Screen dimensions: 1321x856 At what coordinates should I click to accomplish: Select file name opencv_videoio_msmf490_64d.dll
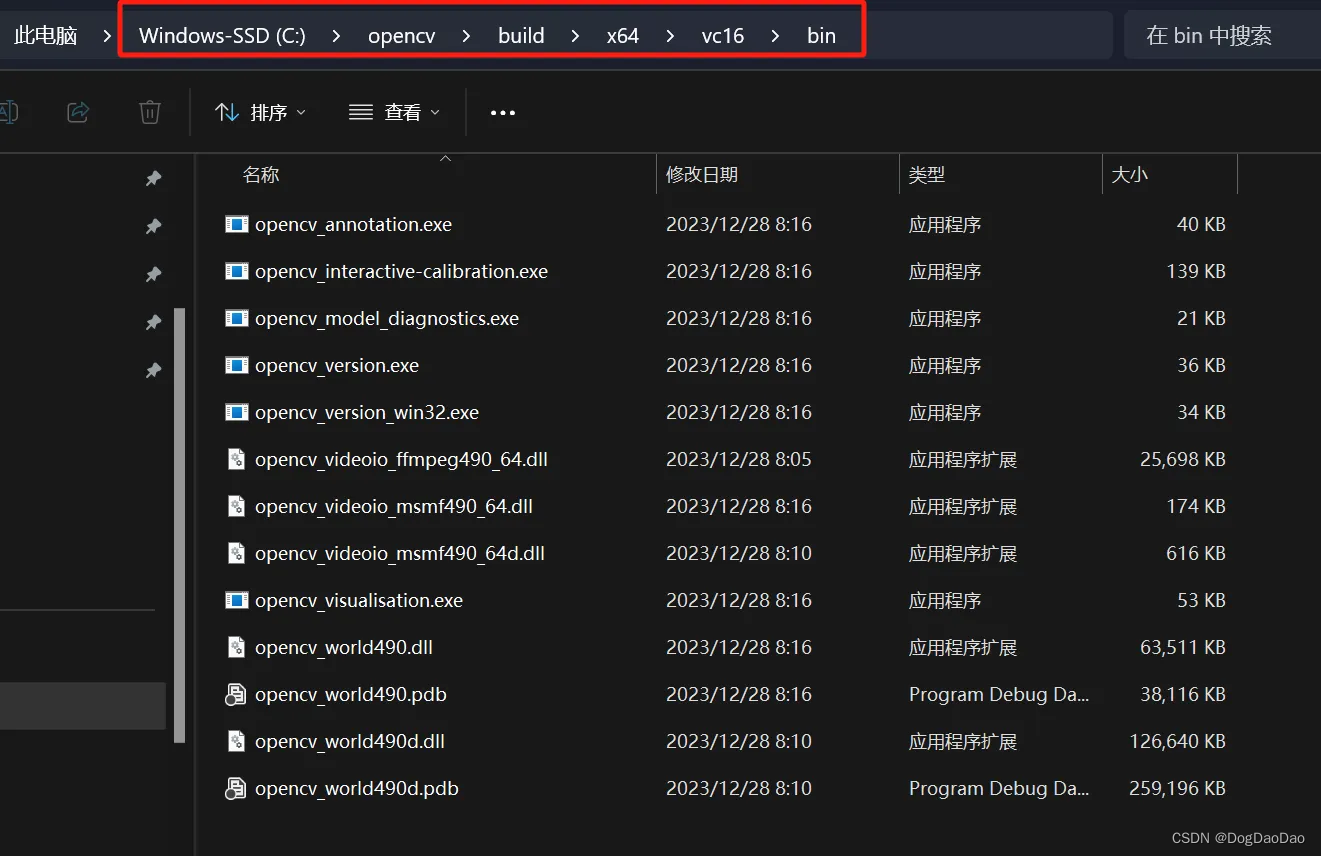[x=400, y=554]
